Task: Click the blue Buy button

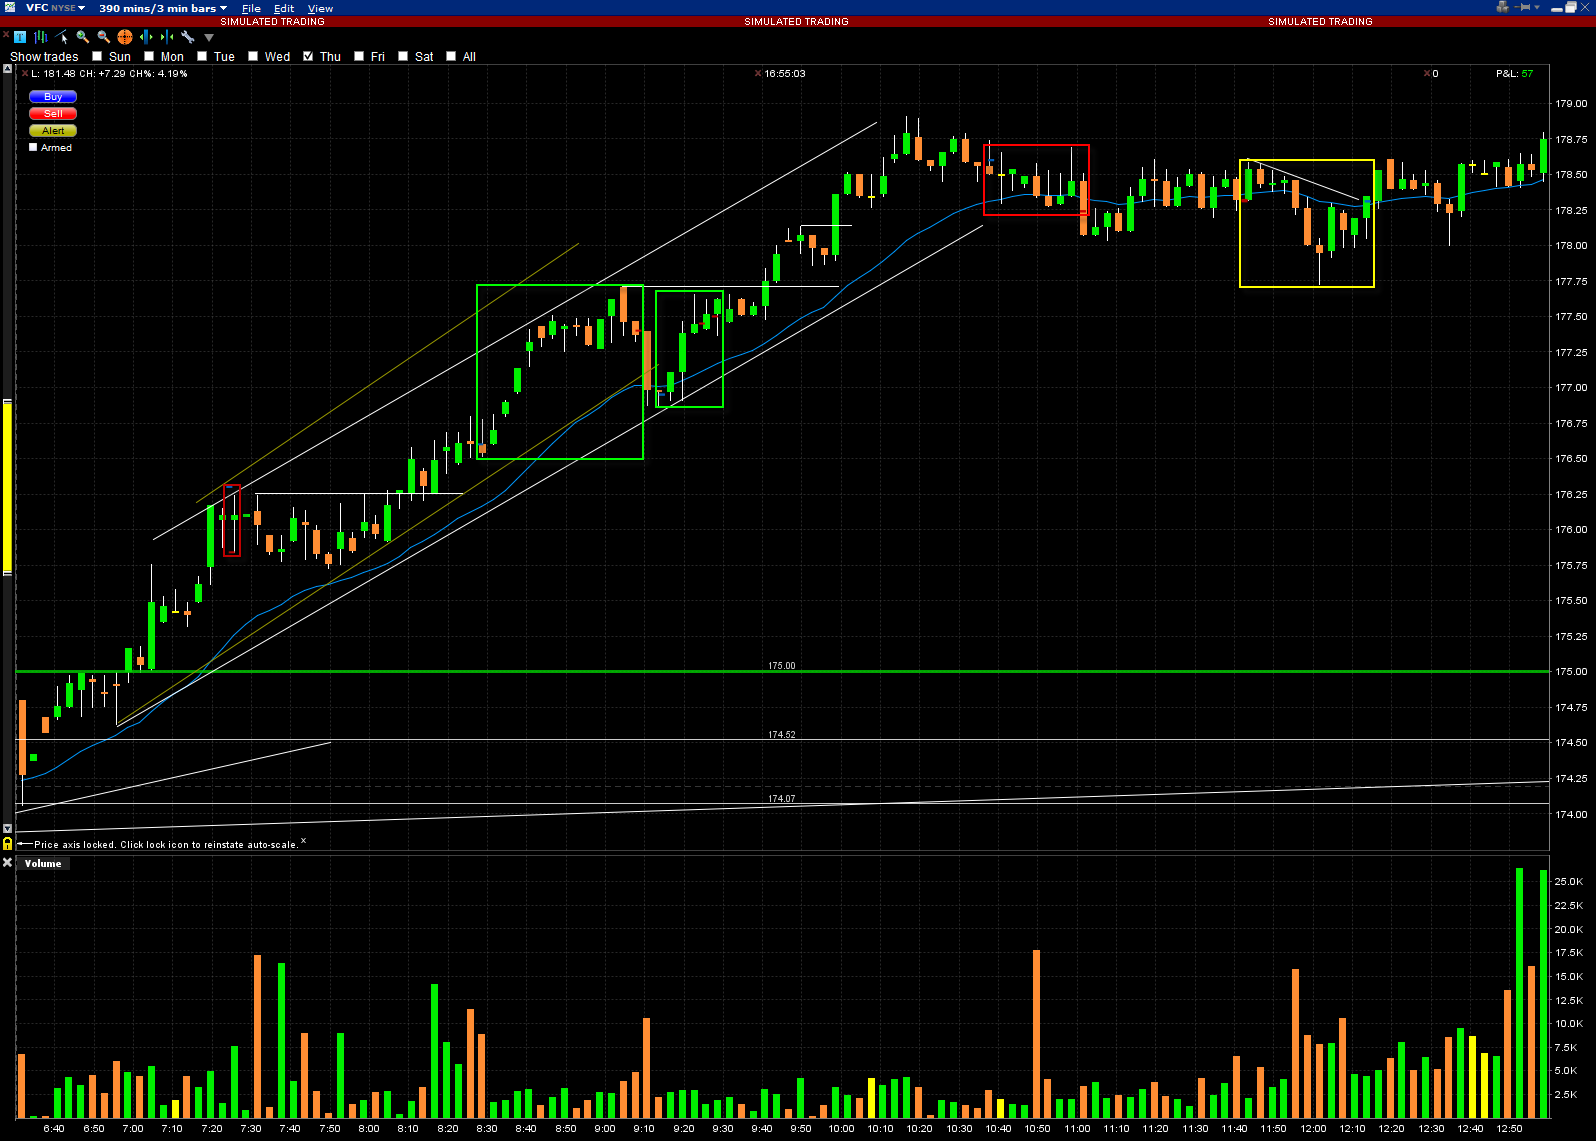Action: 53,97
